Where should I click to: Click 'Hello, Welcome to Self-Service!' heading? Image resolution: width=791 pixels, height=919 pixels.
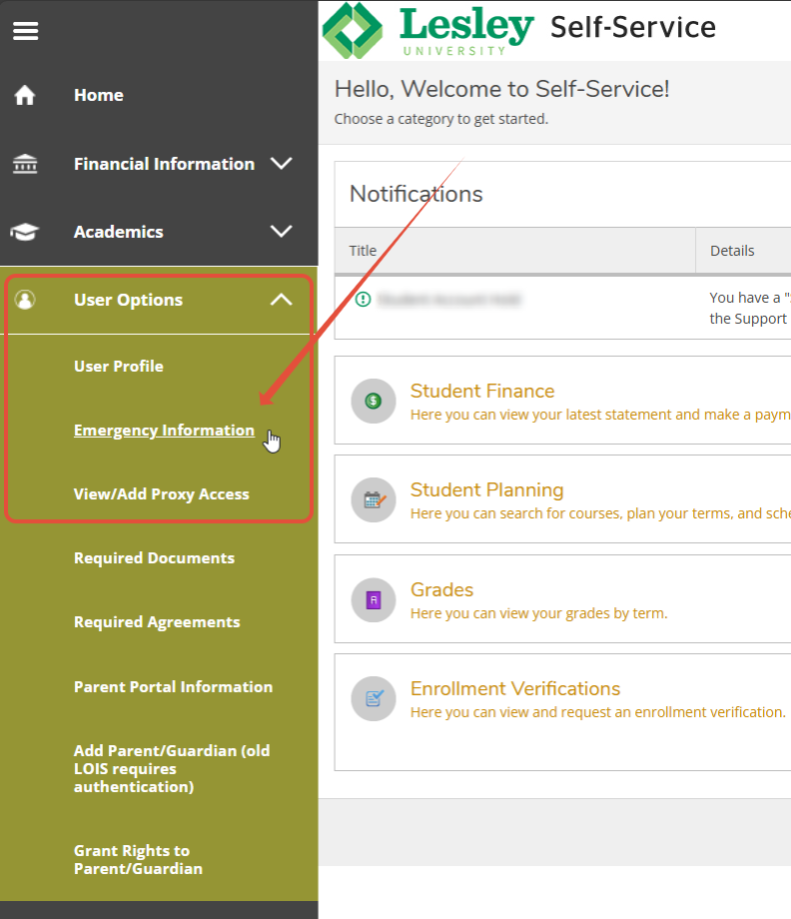coord(502,89)
